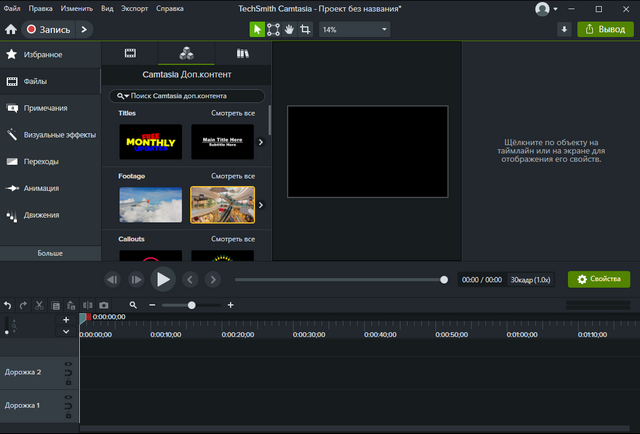
Task: Select the Pan hand tool
Action: click(x=289, y=29)
